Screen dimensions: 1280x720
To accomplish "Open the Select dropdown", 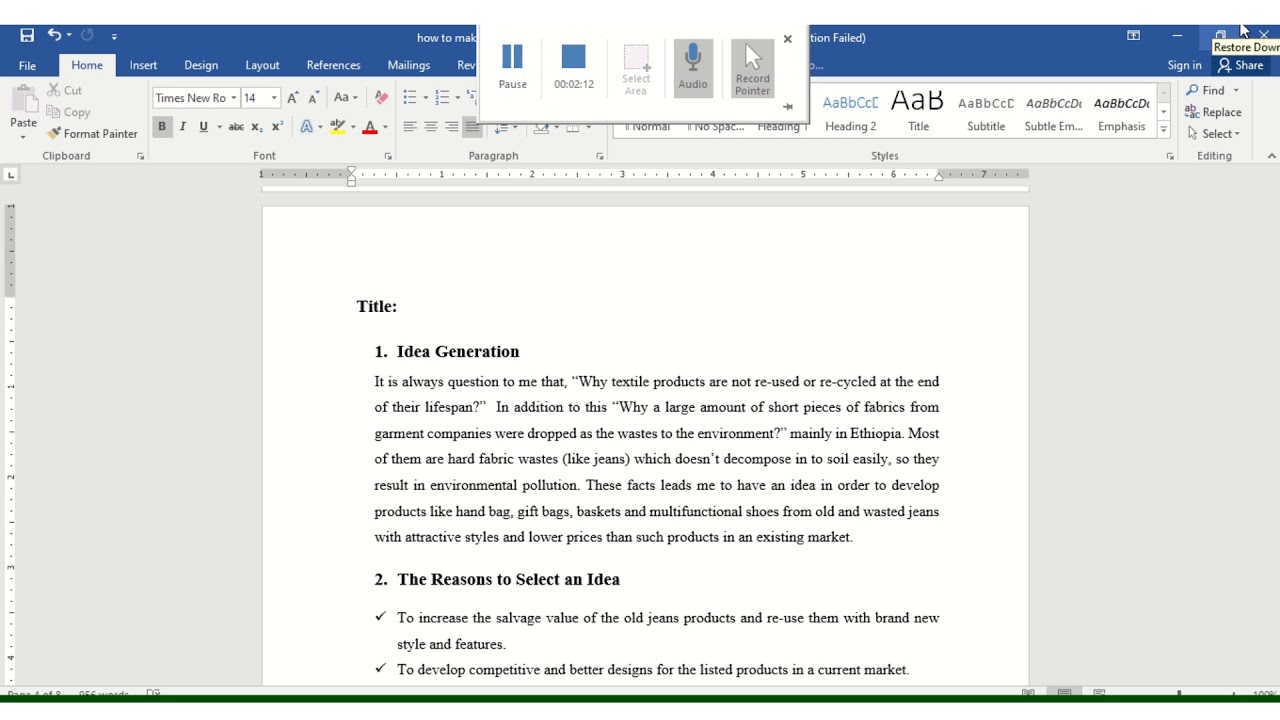I will 1213,133.
